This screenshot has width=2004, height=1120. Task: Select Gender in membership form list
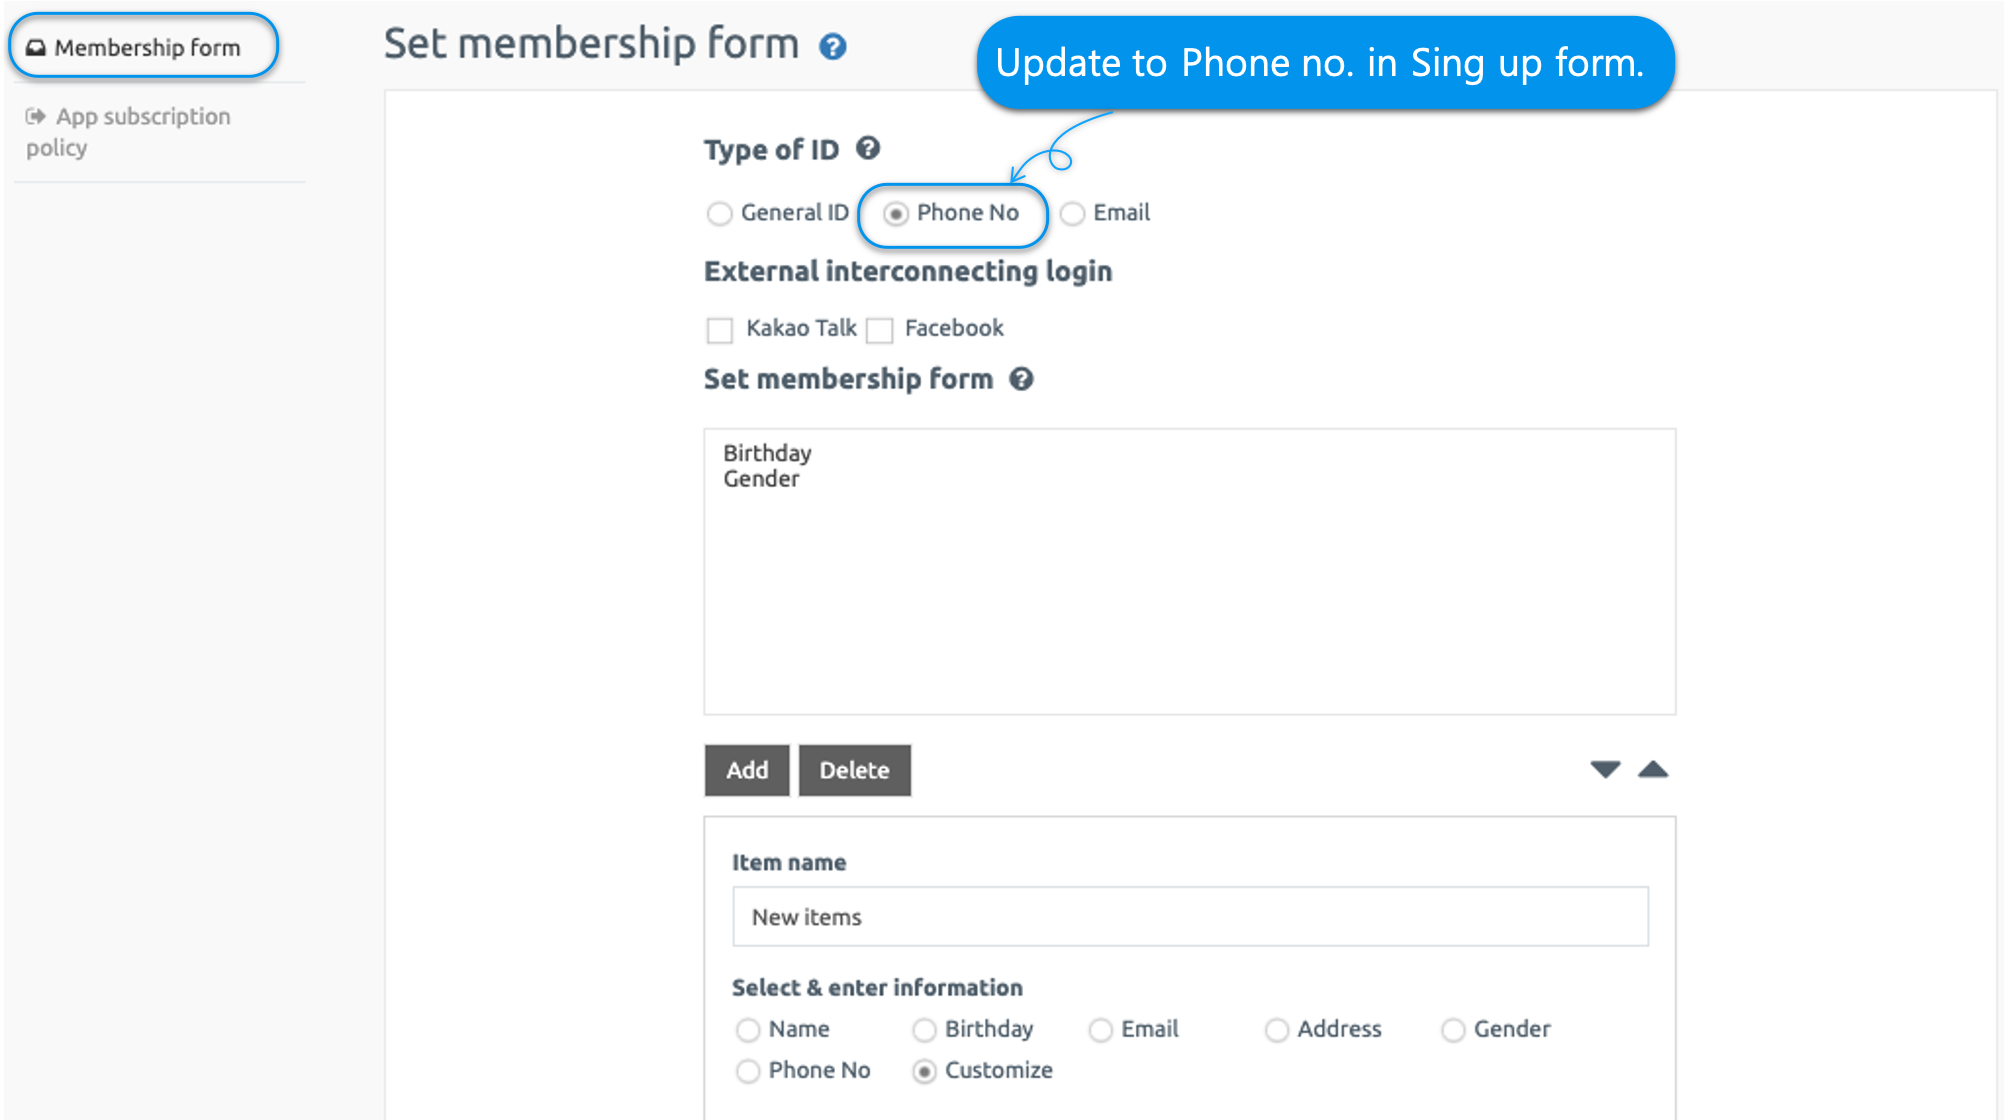[x=761, y=479]
